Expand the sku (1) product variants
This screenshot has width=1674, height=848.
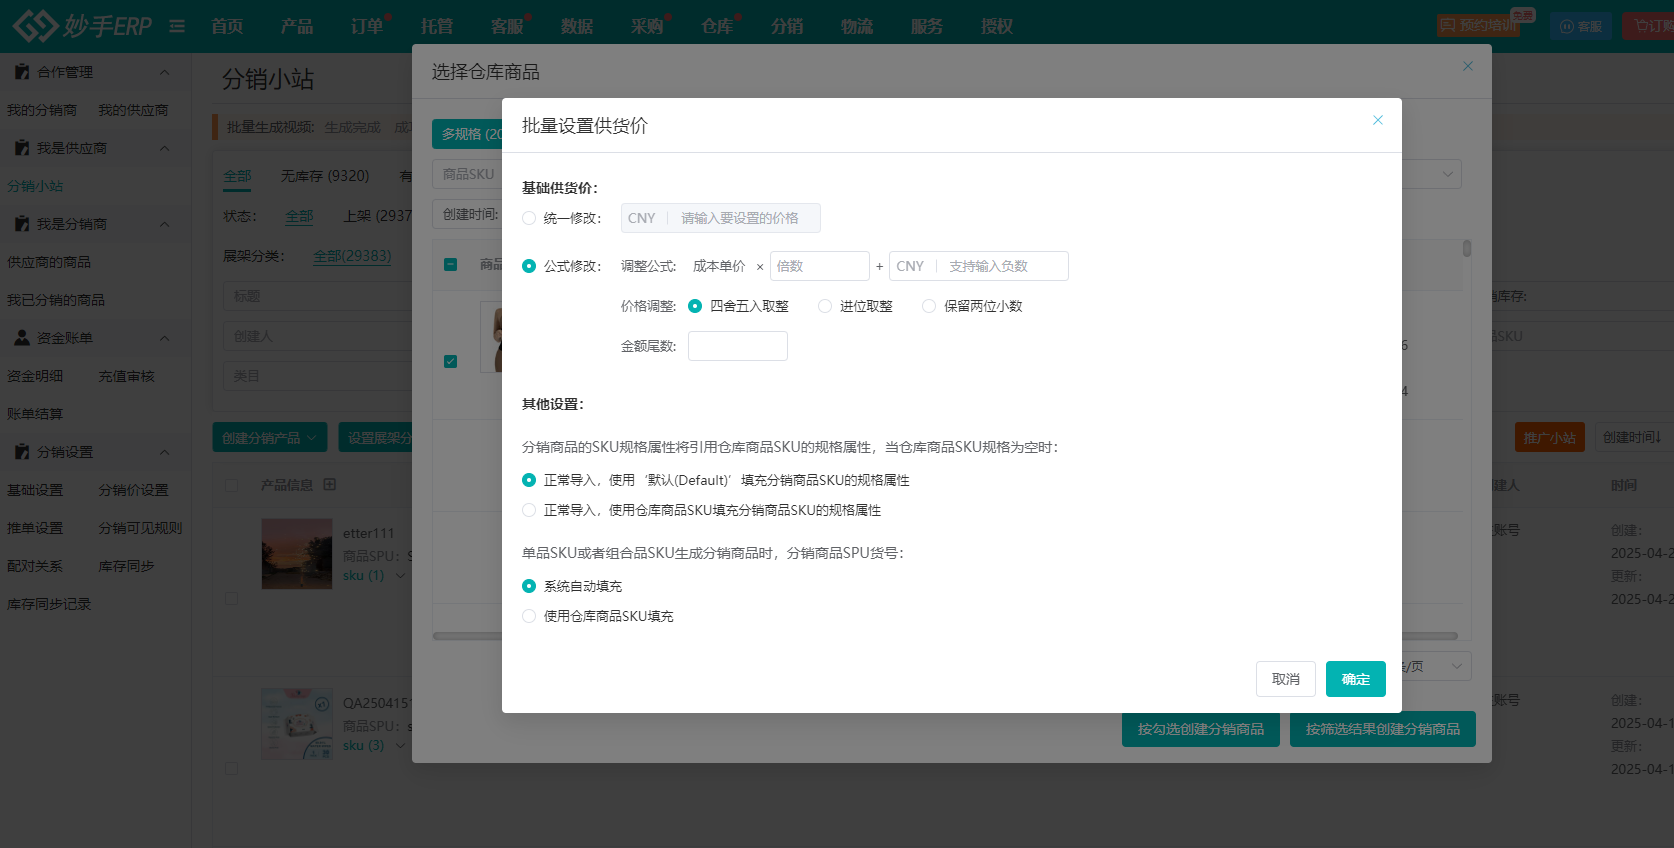coord(401,576)
